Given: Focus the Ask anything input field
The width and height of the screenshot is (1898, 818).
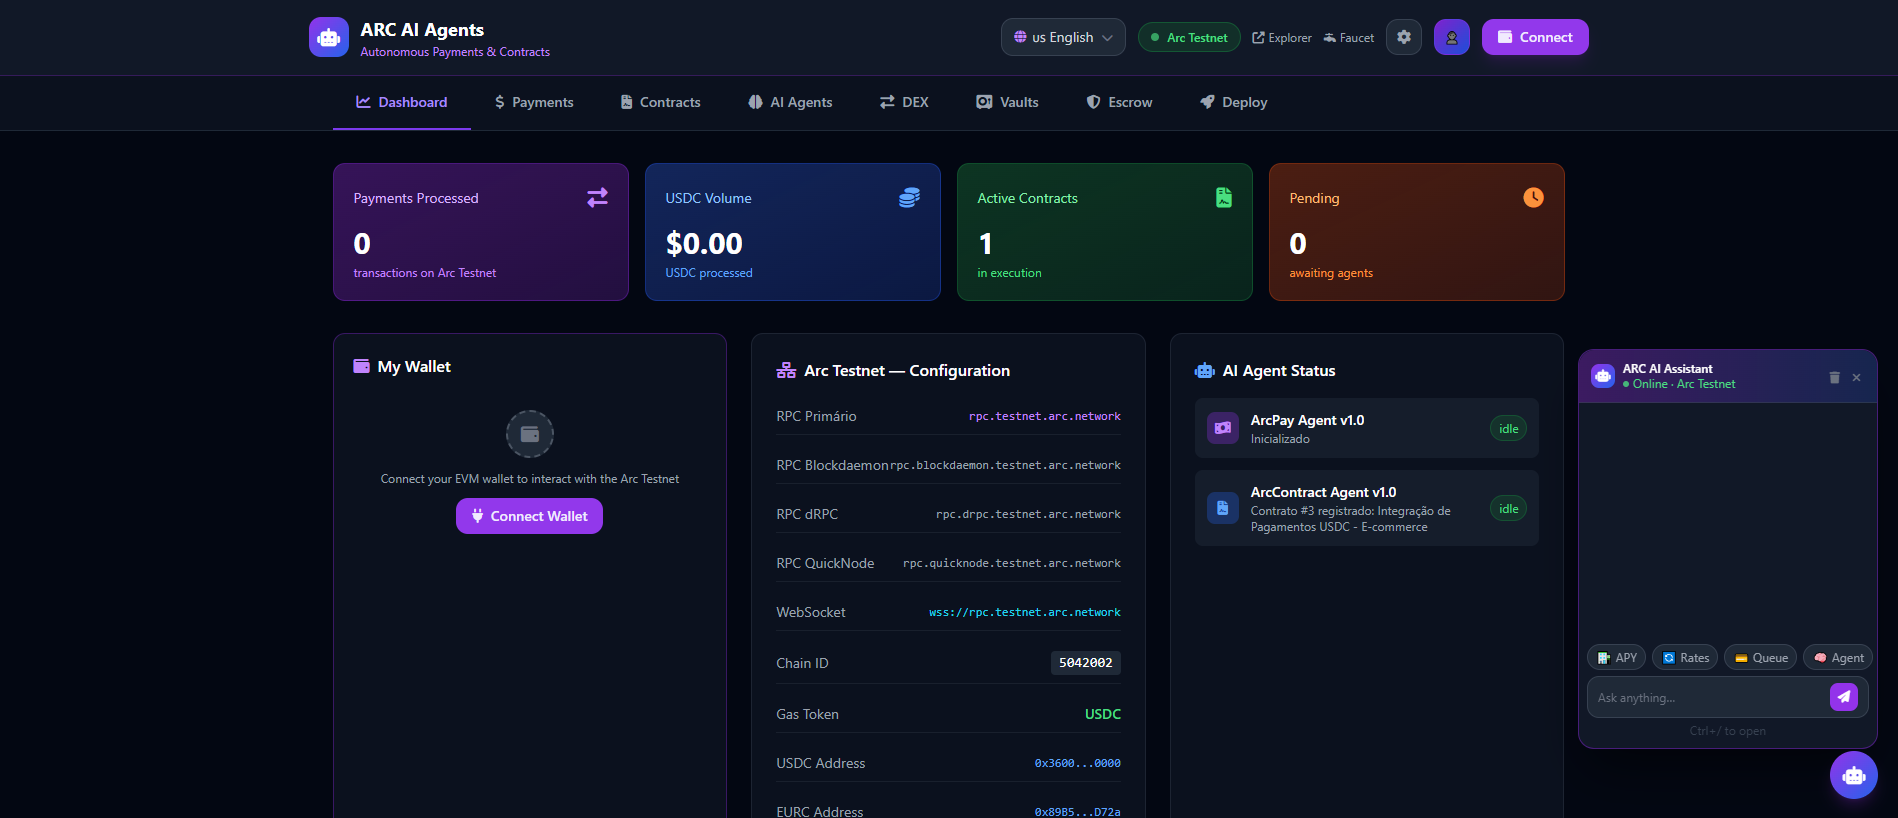Looking at the screenshot, I should [x=1708, y=697].
